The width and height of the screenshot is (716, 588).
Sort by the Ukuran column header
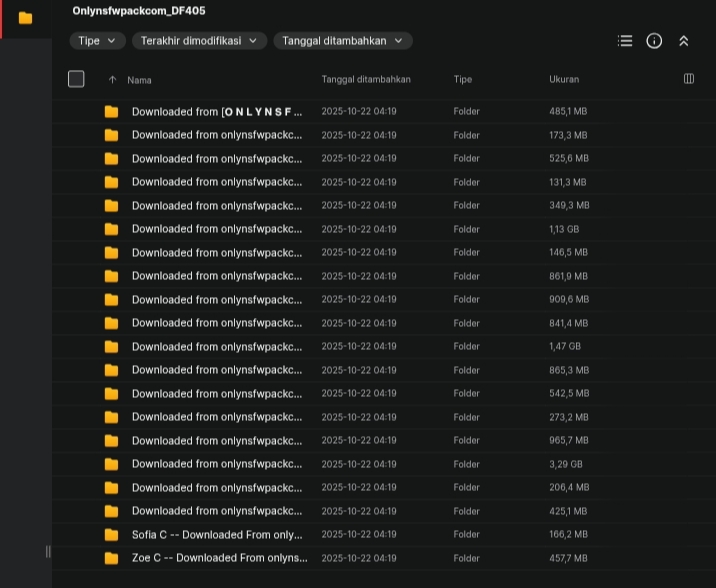pos(564,79)
